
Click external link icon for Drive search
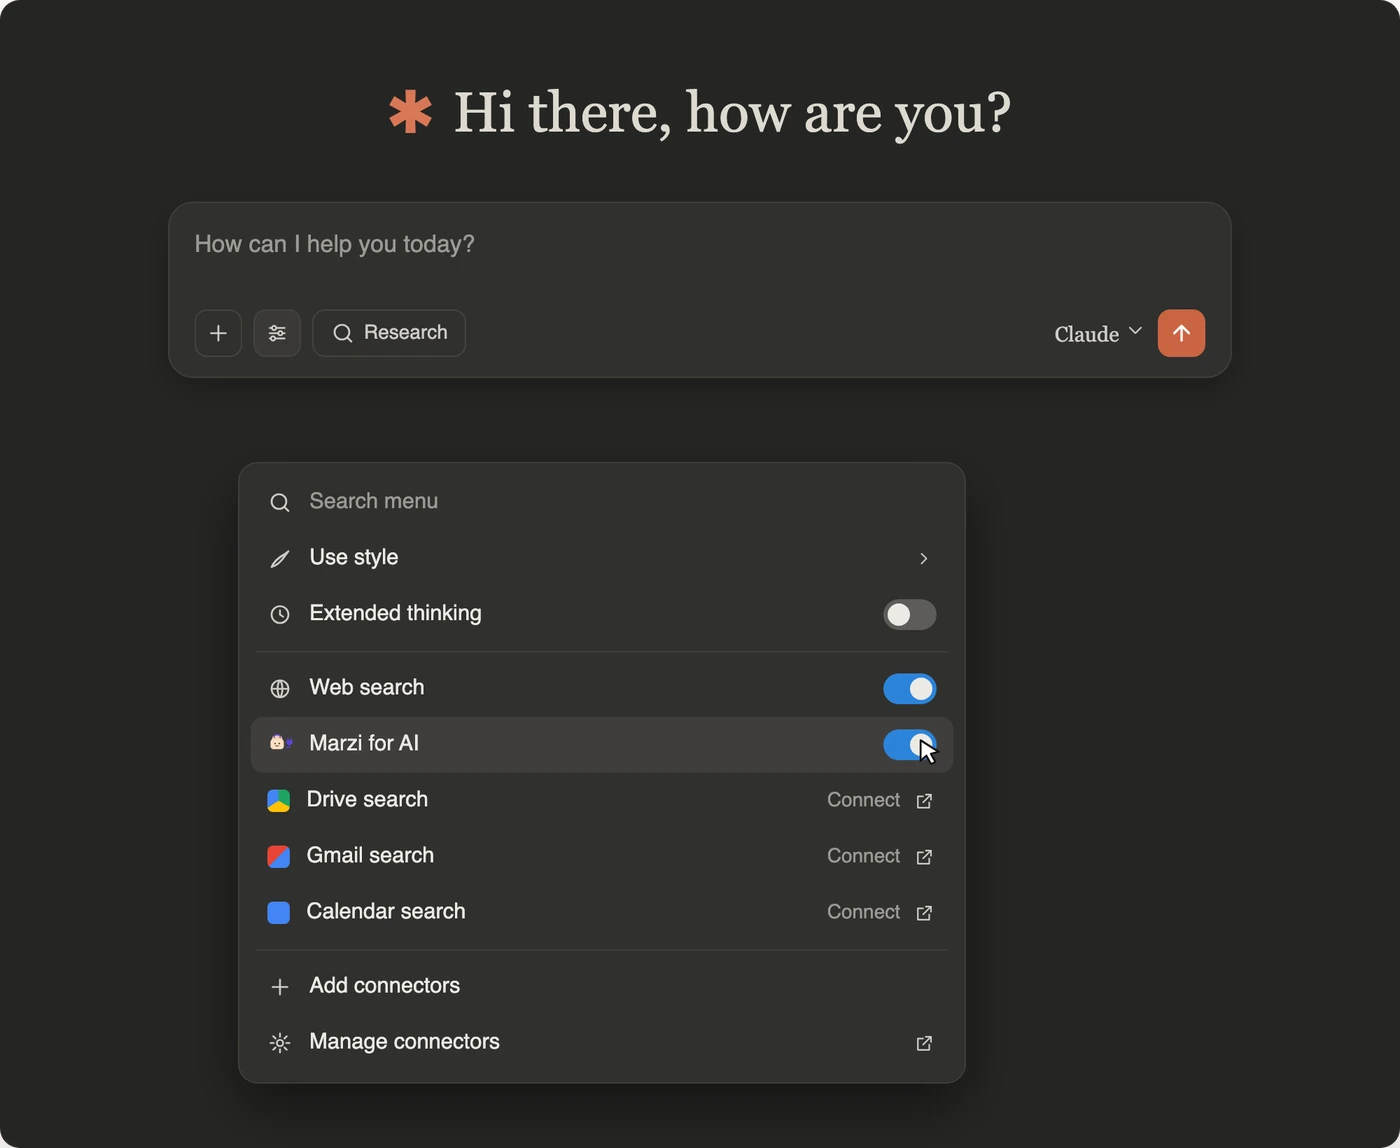(924, 801)
